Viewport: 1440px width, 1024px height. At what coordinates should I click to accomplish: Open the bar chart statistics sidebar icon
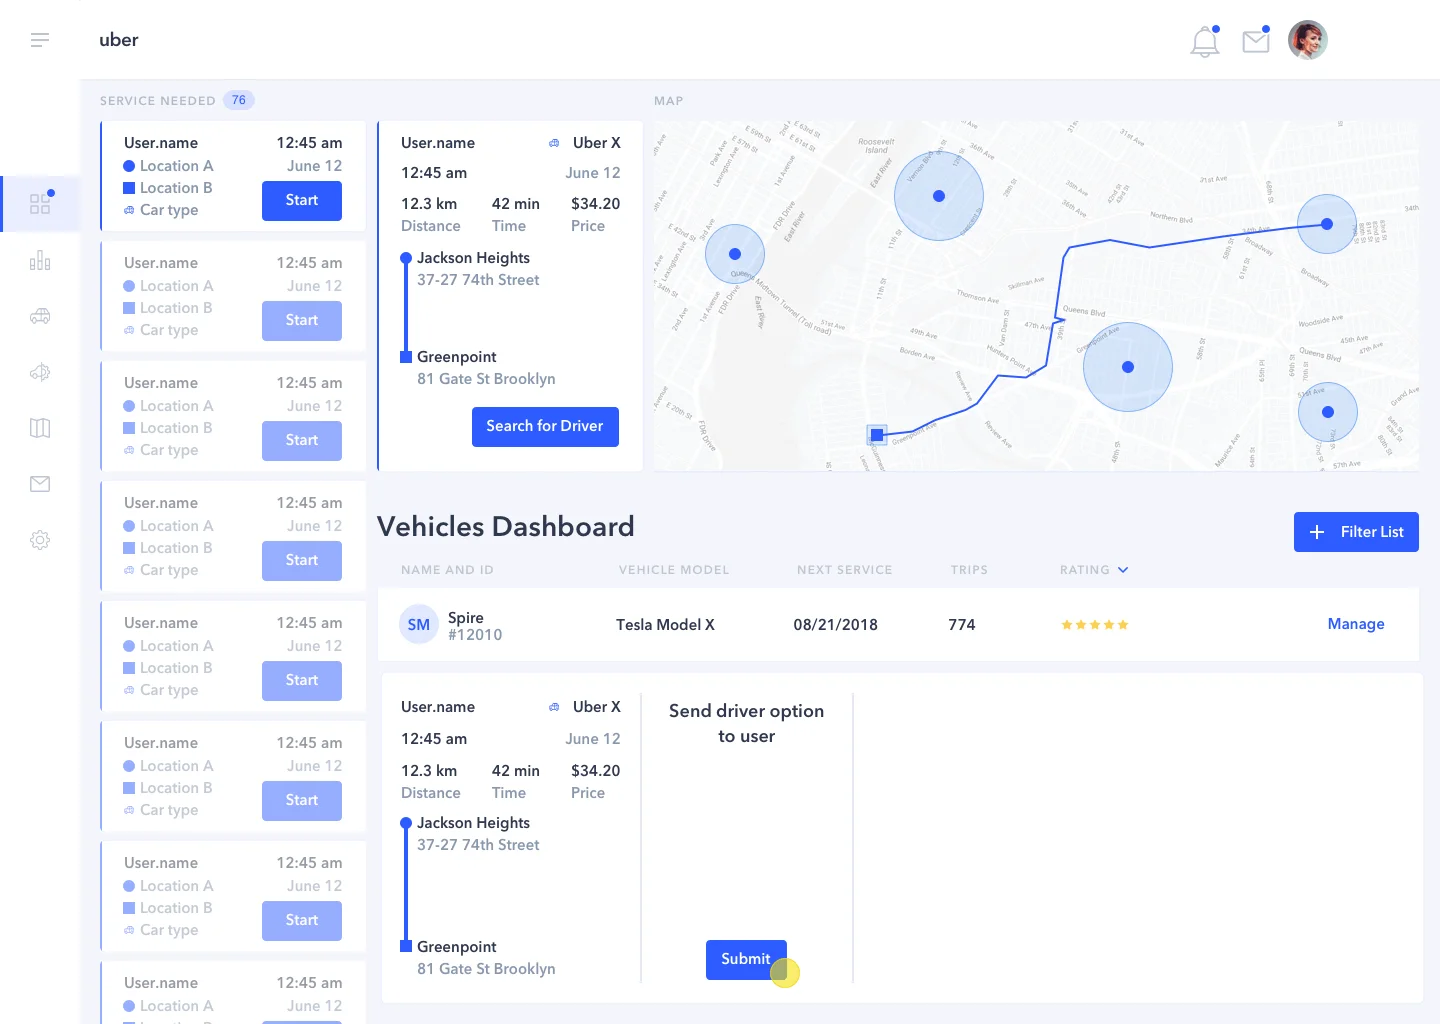[x=40, y=261]
